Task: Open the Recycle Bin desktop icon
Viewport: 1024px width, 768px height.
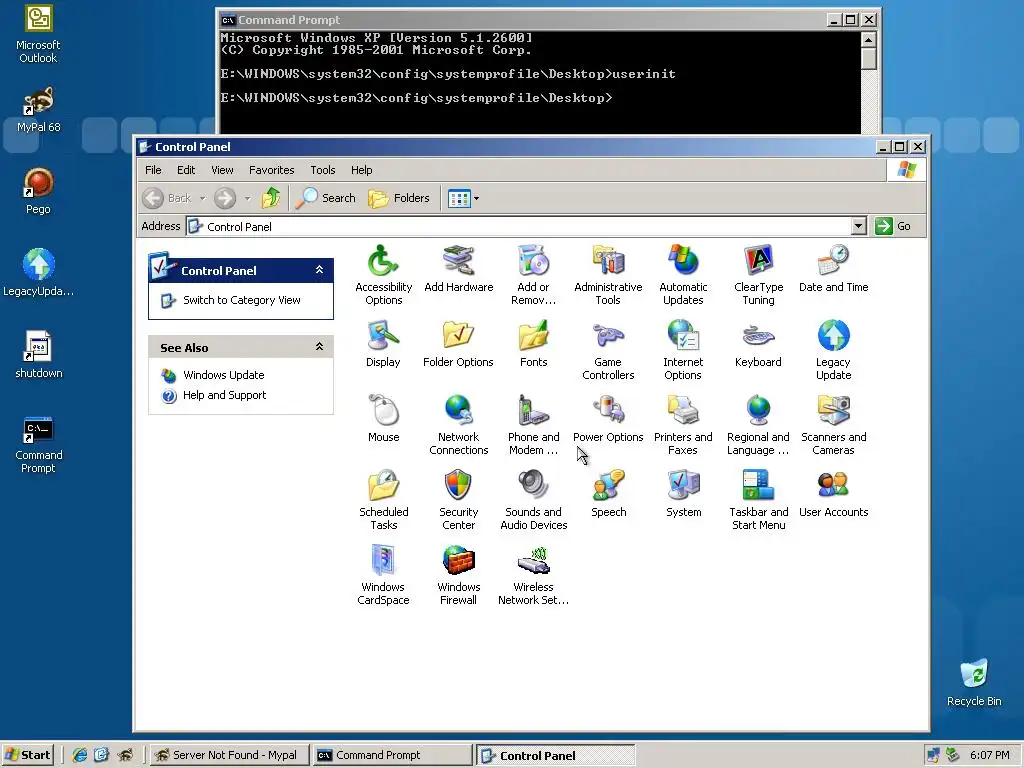Action: (x=974, y=682)
